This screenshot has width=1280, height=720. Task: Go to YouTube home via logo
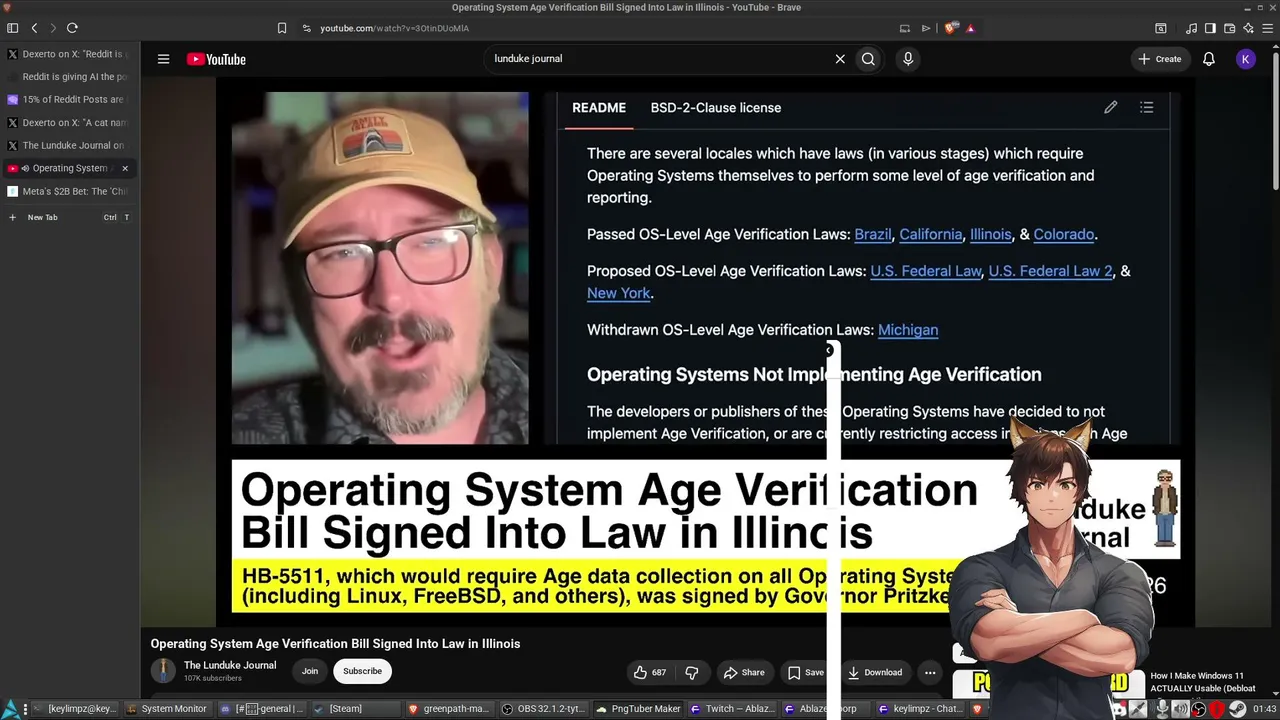point(216,59)
